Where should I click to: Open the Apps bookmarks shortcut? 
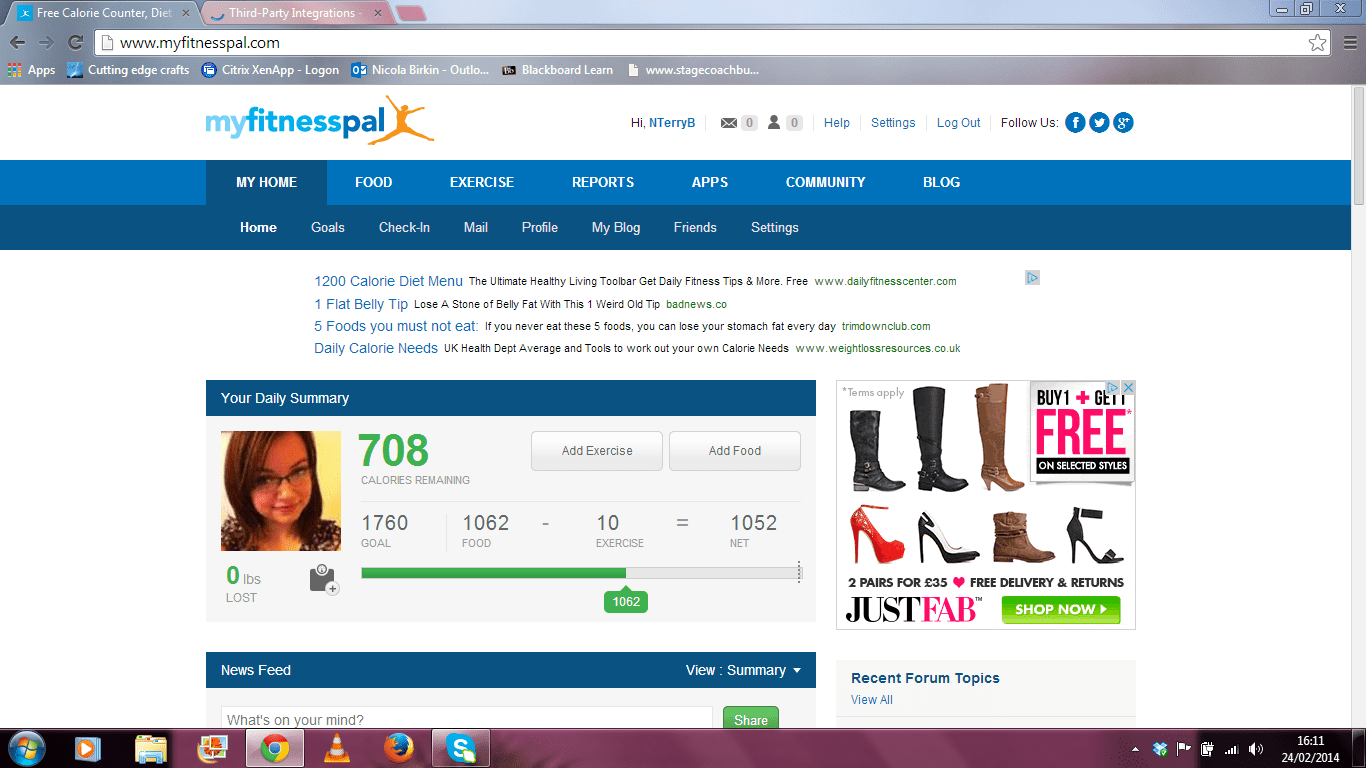[31, 70]
